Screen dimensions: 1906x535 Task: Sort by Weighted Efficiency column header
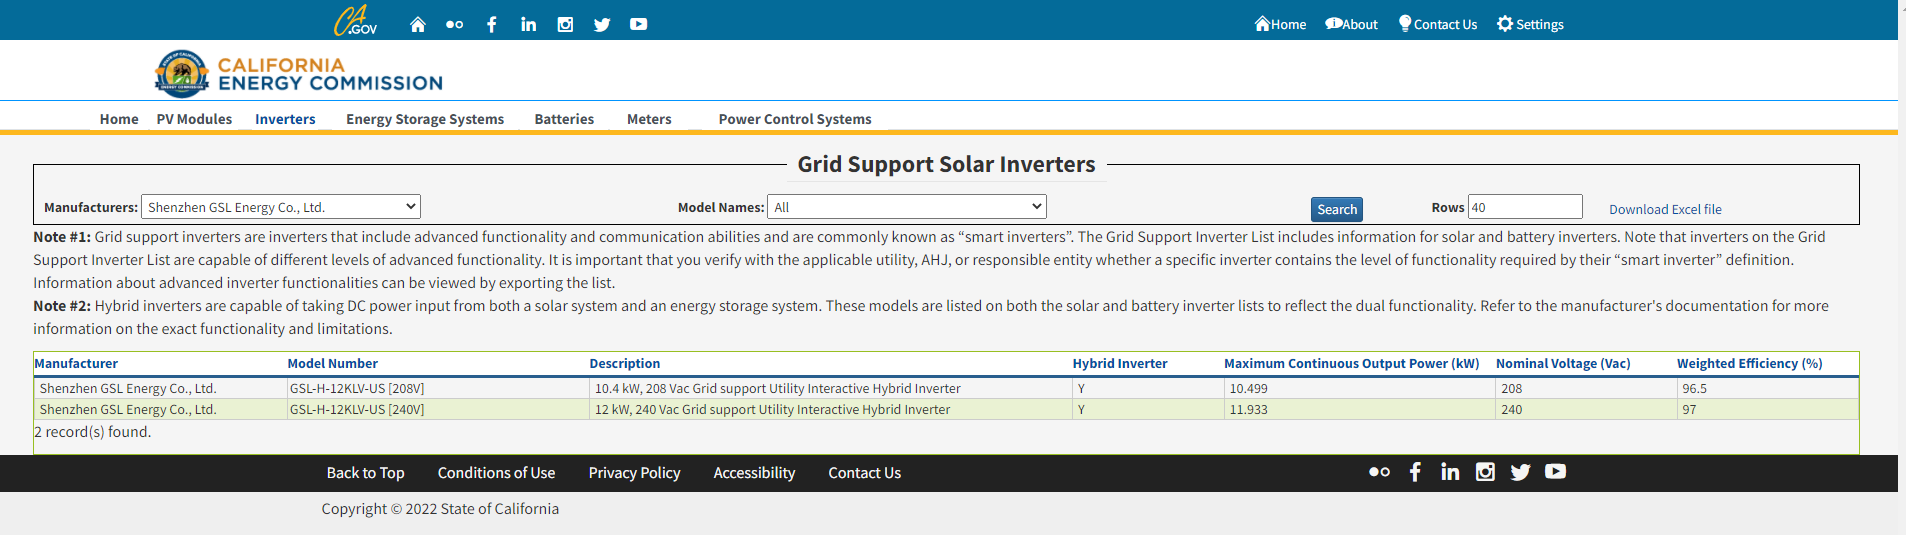click(1749, 363)
